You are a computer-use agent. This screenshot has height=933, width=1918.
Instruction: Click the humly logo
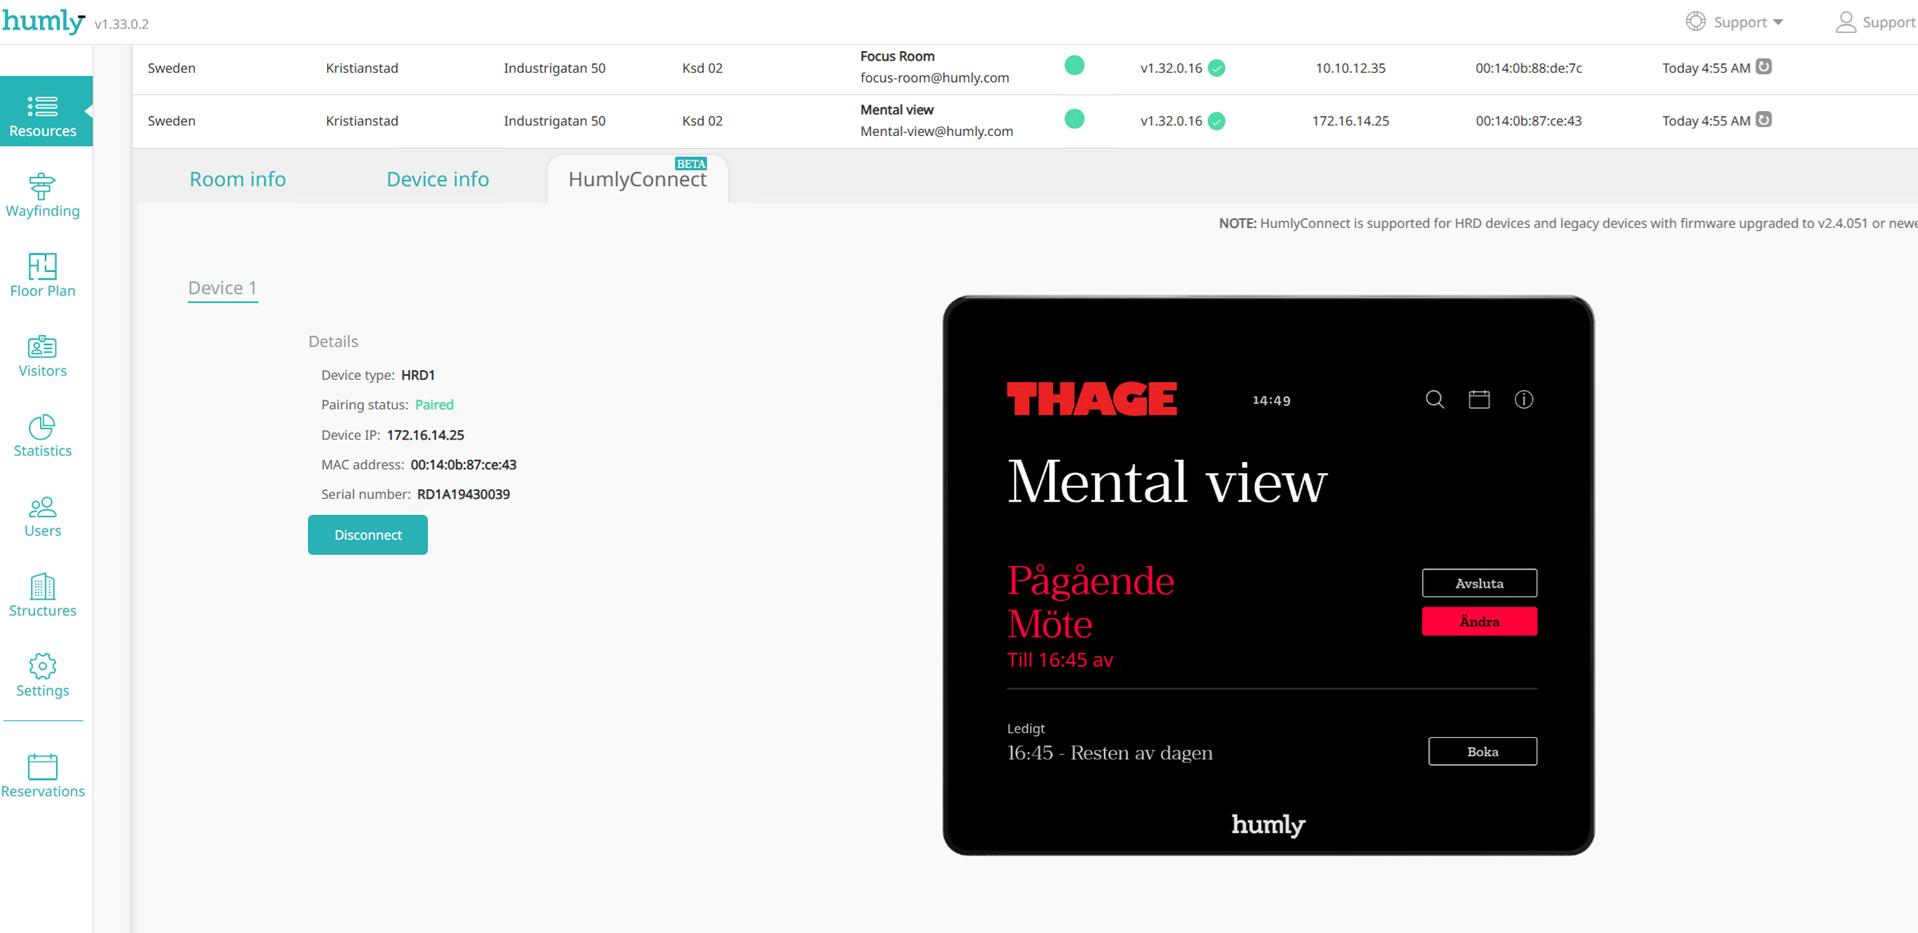(x=43, y=21)
